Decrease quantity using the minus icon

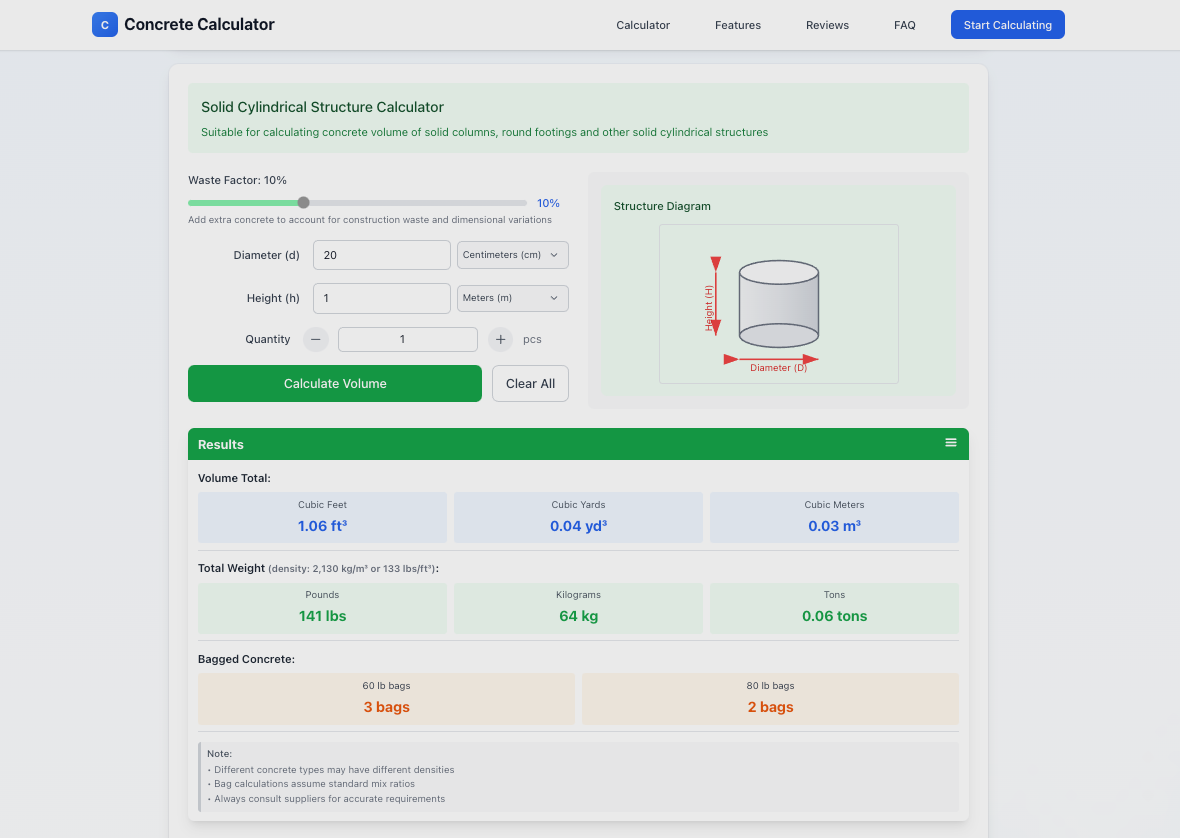315,339
